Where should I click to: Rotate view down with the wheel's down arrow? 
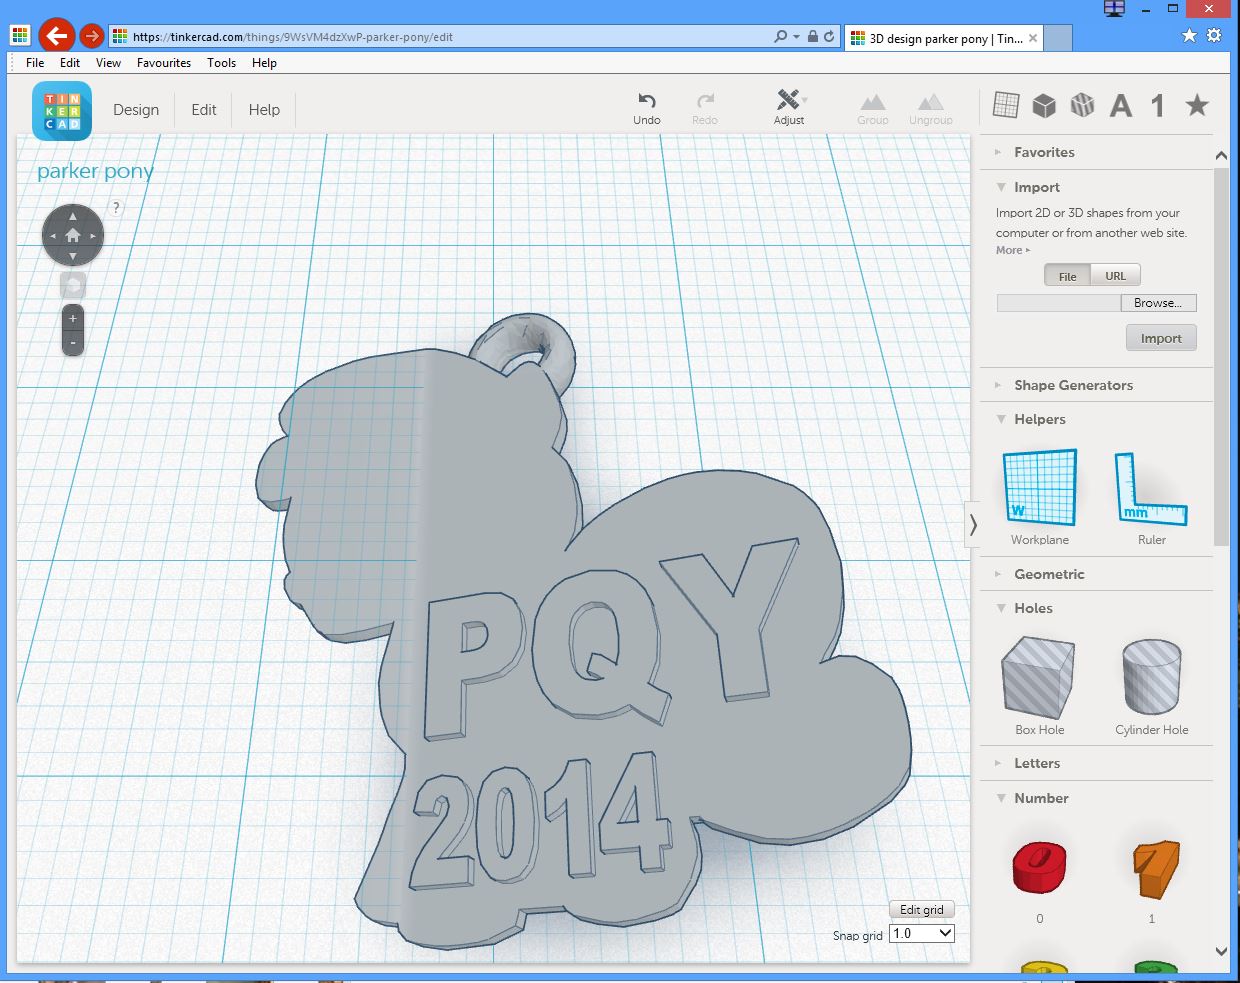point(73,256)
